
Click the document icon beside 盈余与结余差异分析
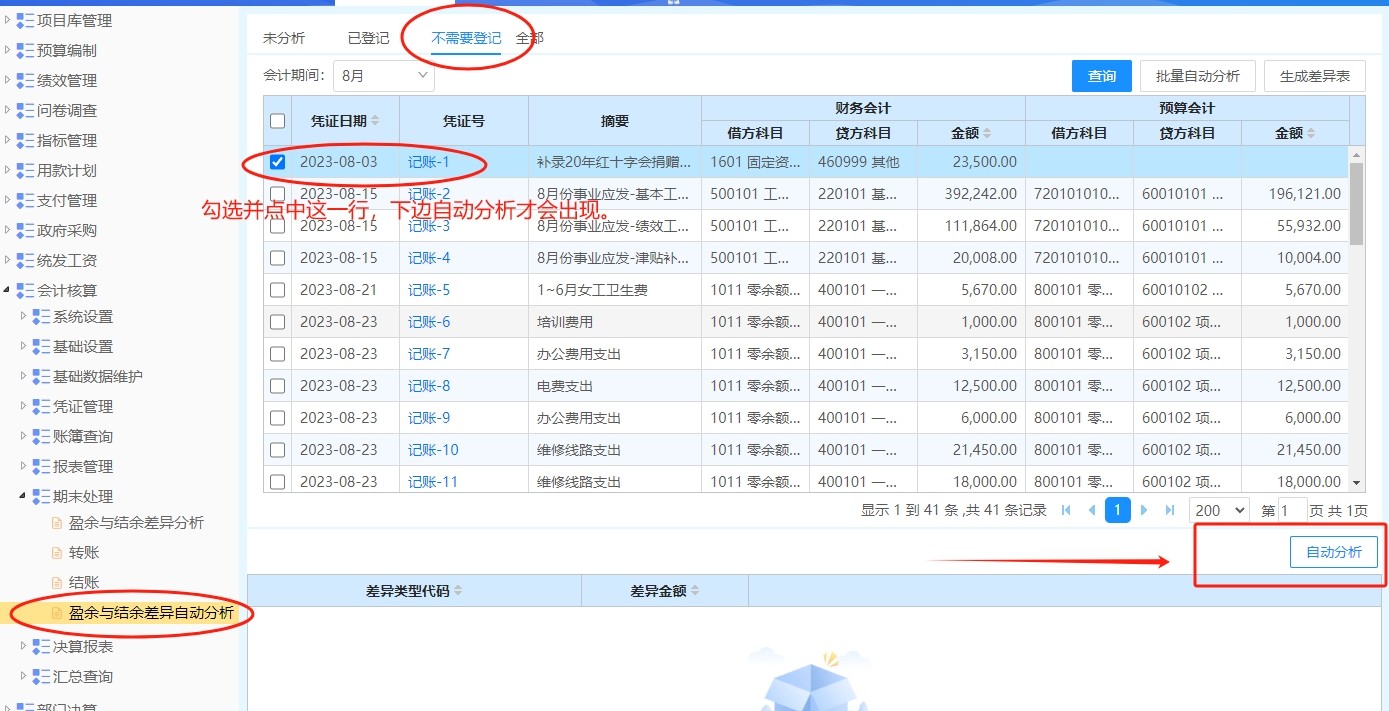[x=57, y=523]
